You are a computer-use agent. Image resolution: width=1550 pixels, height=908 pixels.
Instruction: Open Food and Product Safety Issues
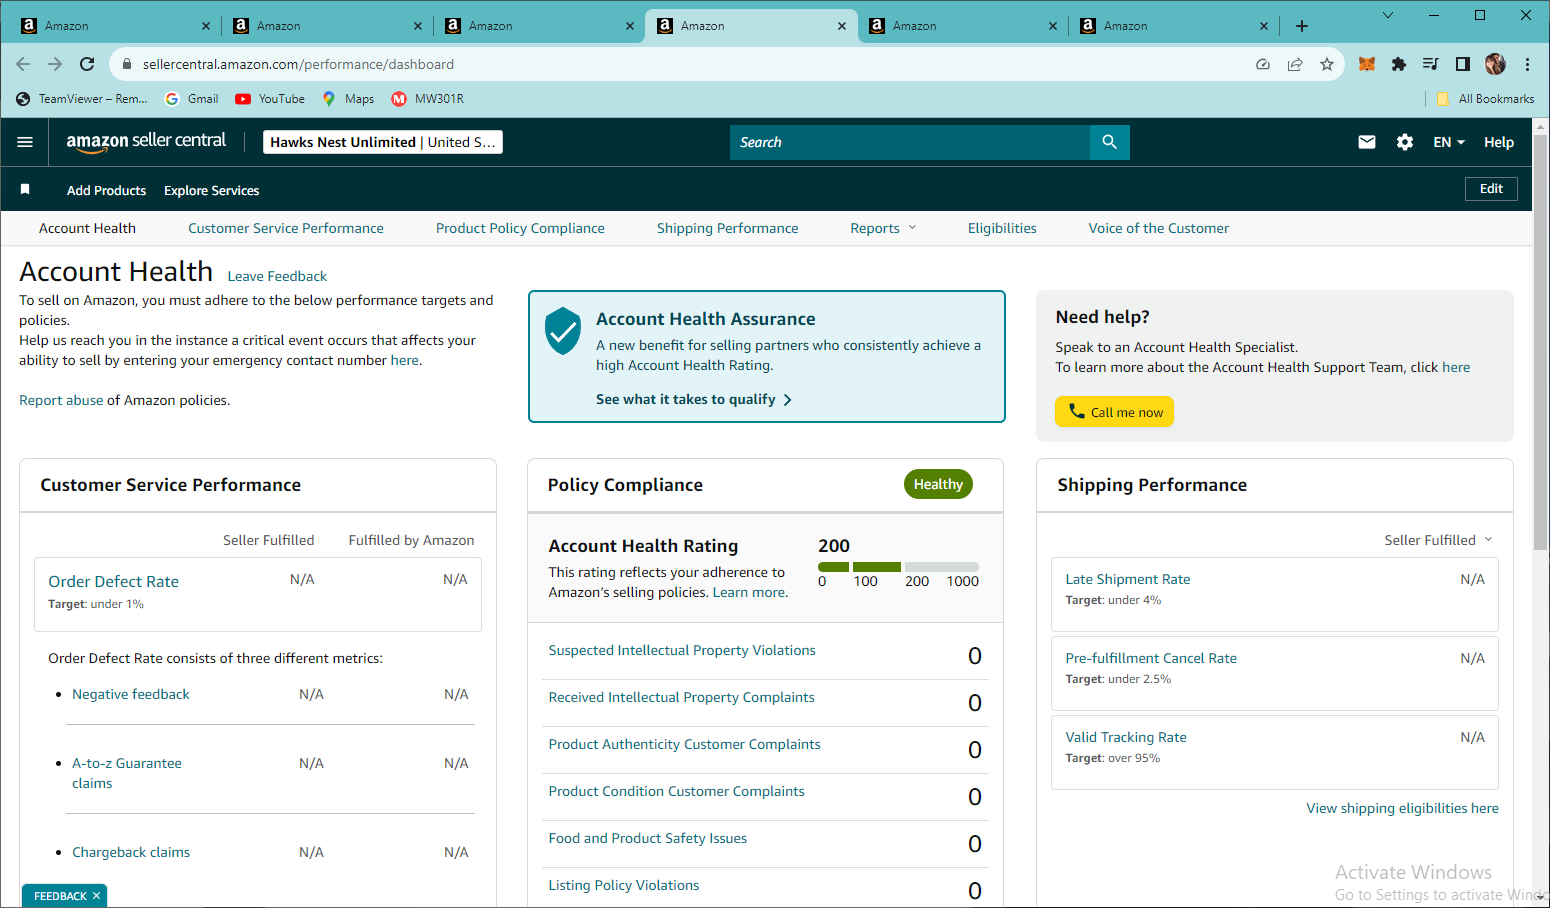pyautogui.click(x=647, y=838)
